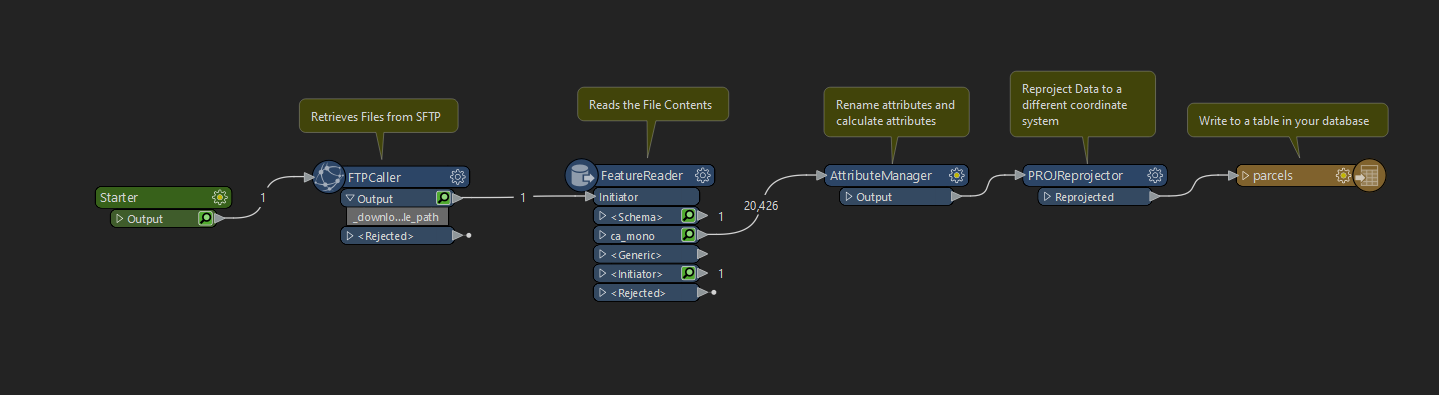Open the FTPCaller parameters gear icon
This screenshot has height=395, width=1439.
click(x=458, y=177)
